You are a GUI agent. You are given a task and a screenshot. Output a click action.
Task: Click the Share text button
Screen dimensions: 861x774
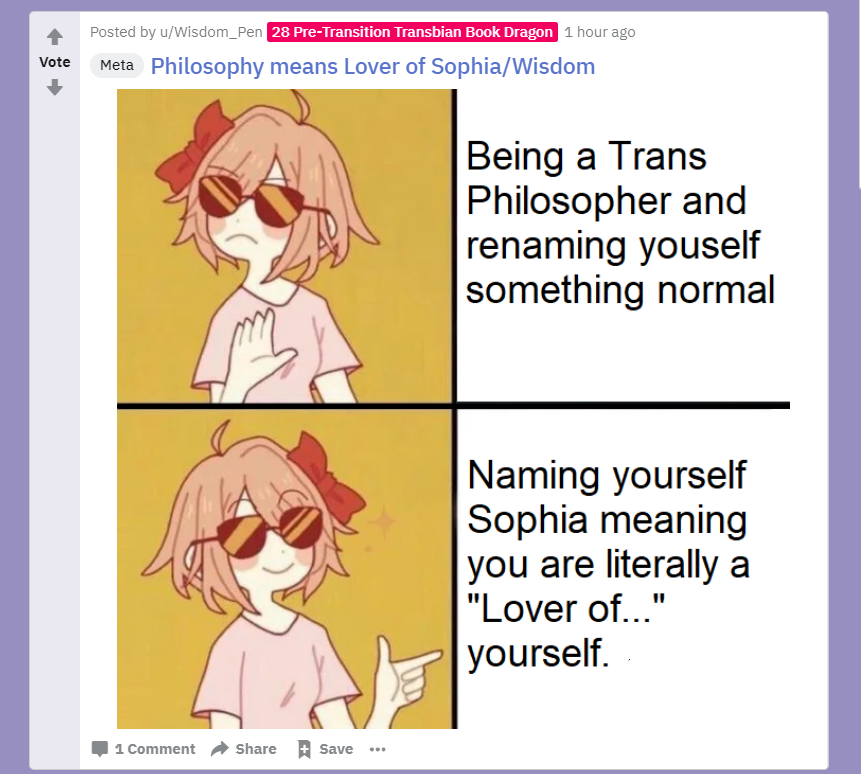point(256,749)
